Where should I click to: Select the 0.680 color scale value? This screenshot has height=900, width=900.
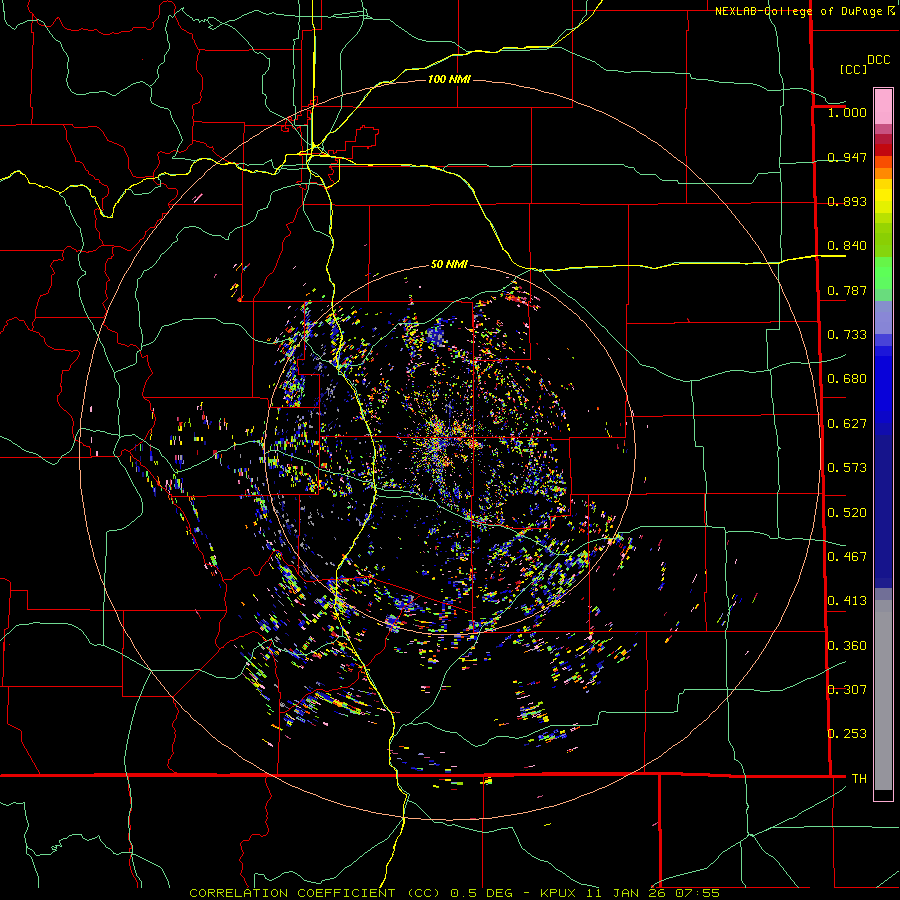coord(847,379)
